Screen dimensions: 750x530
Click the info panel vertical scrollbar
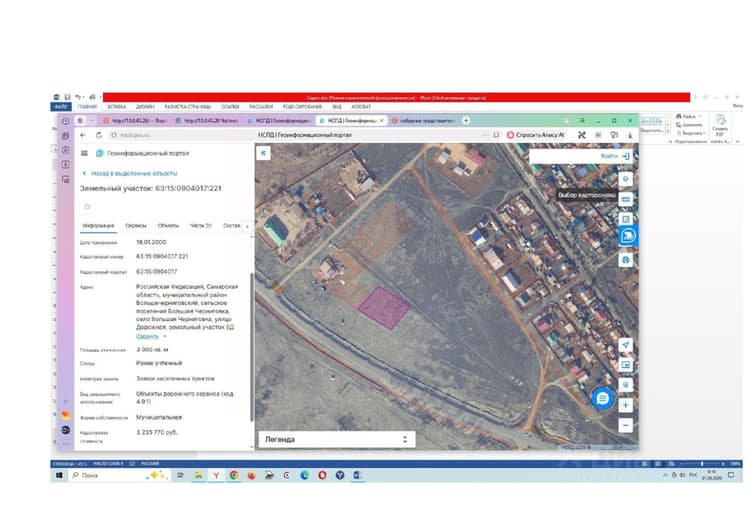[x=252, y=347]
